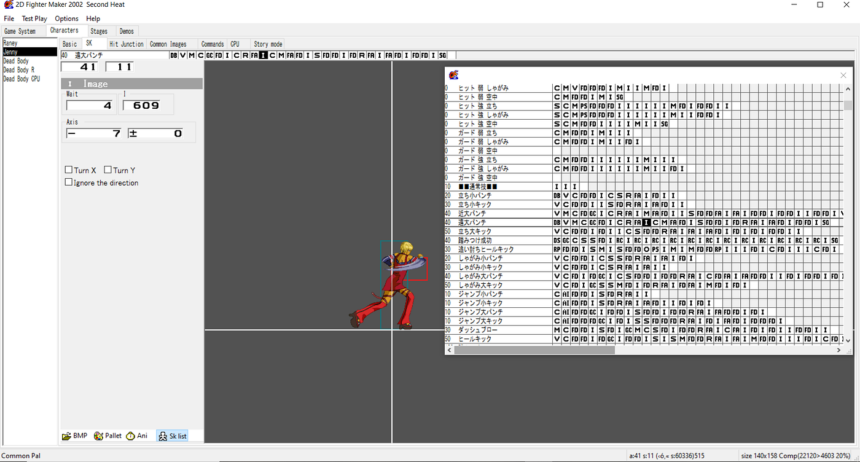This screenshot has width=860, height=462.
Task: Open the BMP image browser
Action: click(x=75, y=436)
